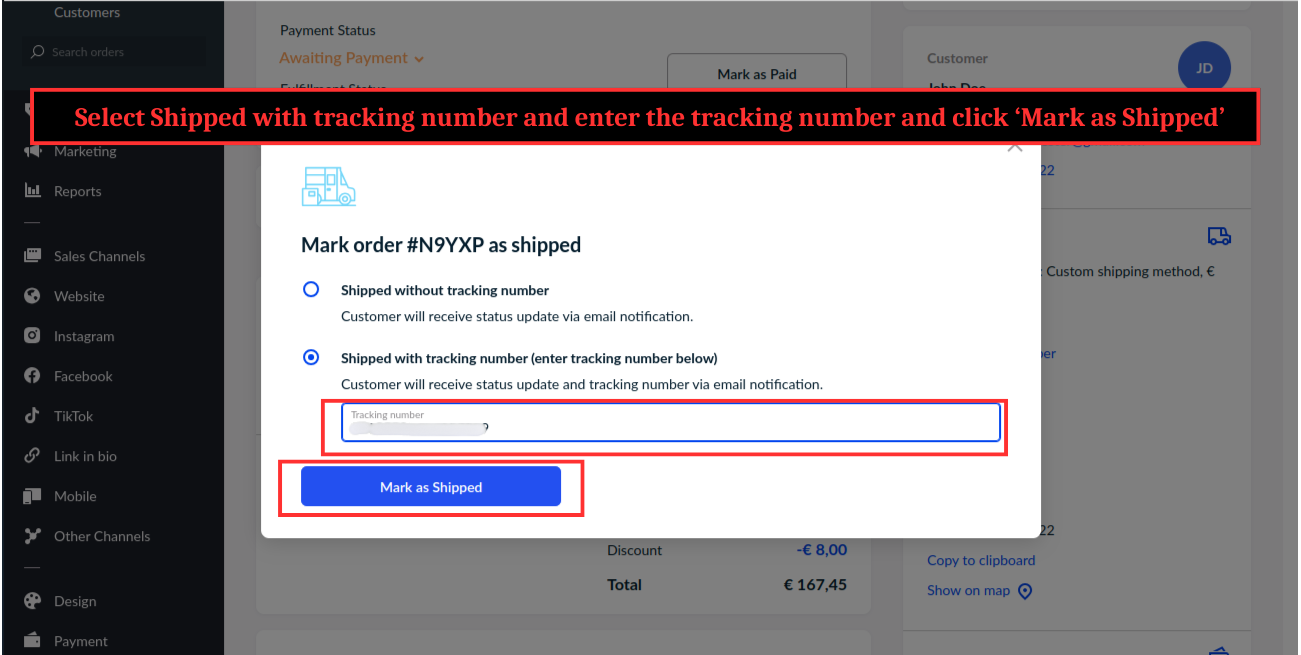The image size is (1301, 655).
Task: Click the Copy to clipboard link
Action: [x=981, y=560]
